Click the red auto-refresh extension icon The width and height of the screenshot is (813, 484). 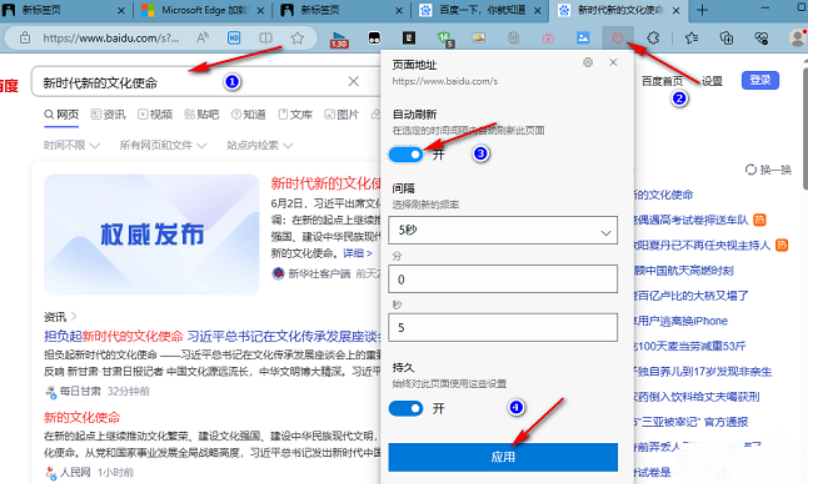618,37
